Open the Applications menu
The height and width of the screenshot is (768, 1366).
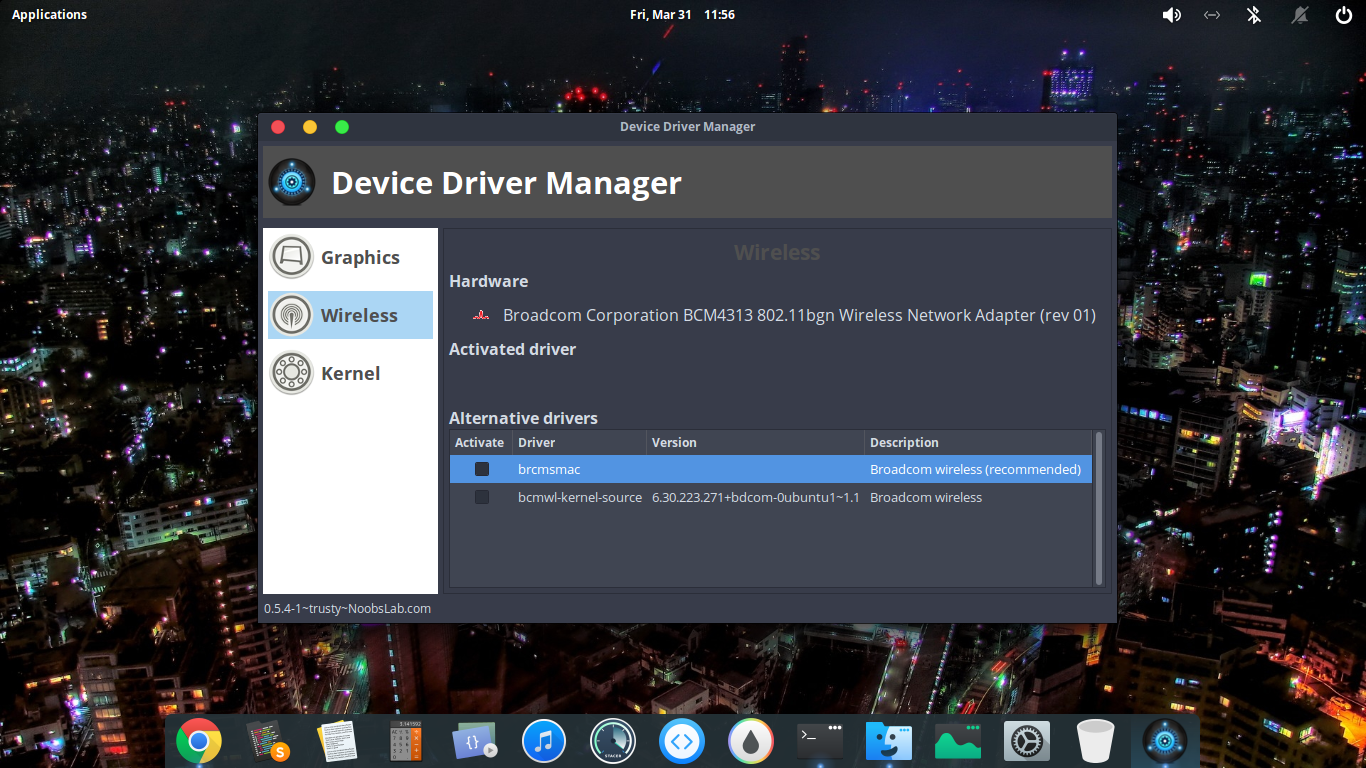pyautogui.click(x=49, y=15)
